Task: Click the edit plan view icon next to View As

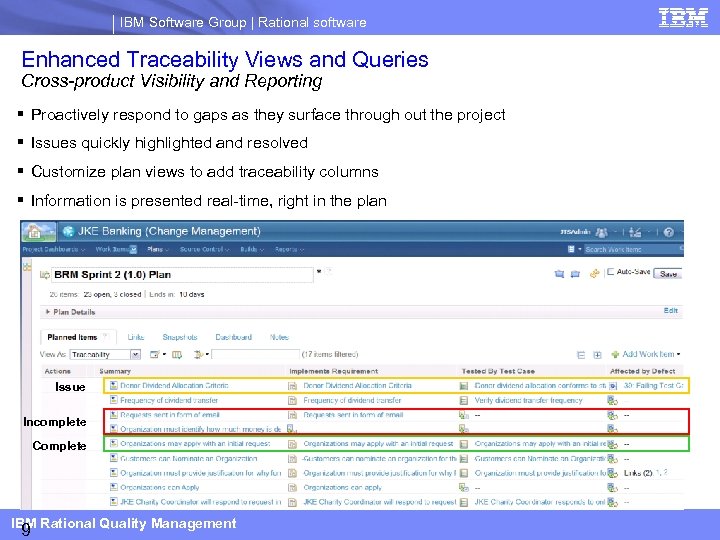Action: point(155,354)
